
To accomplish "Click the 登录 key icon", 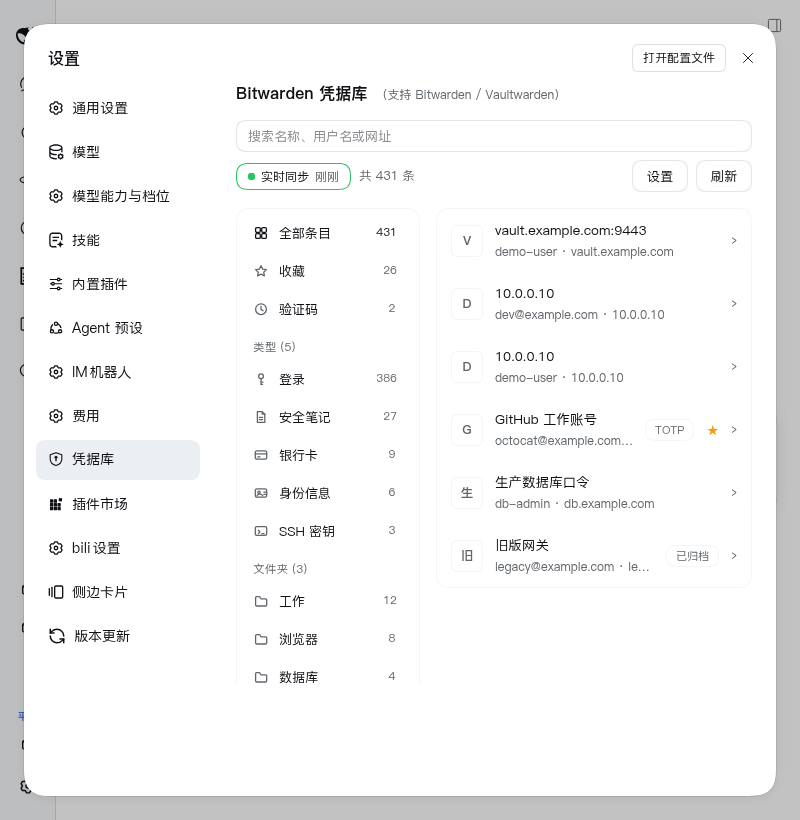I will 261,379.
